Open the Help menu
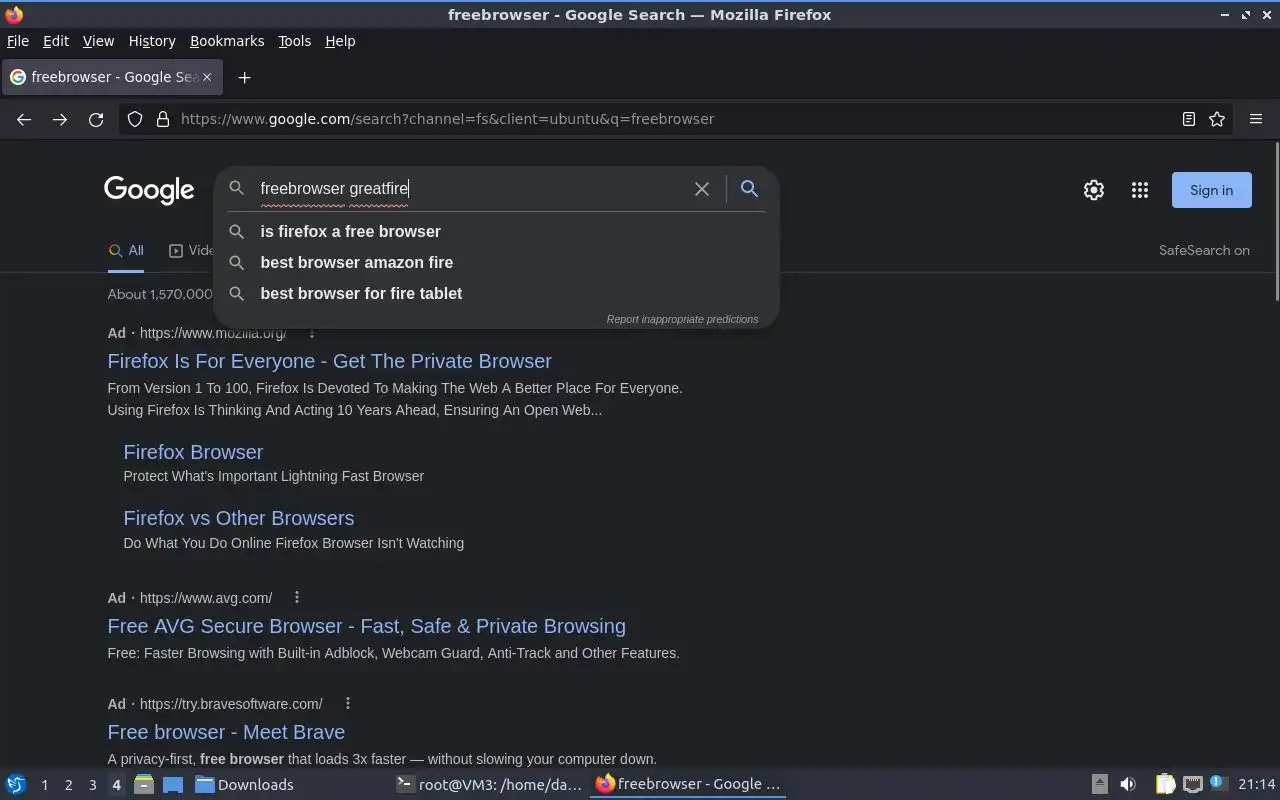This screenshot has height=800, width=1280. point(340,41)
